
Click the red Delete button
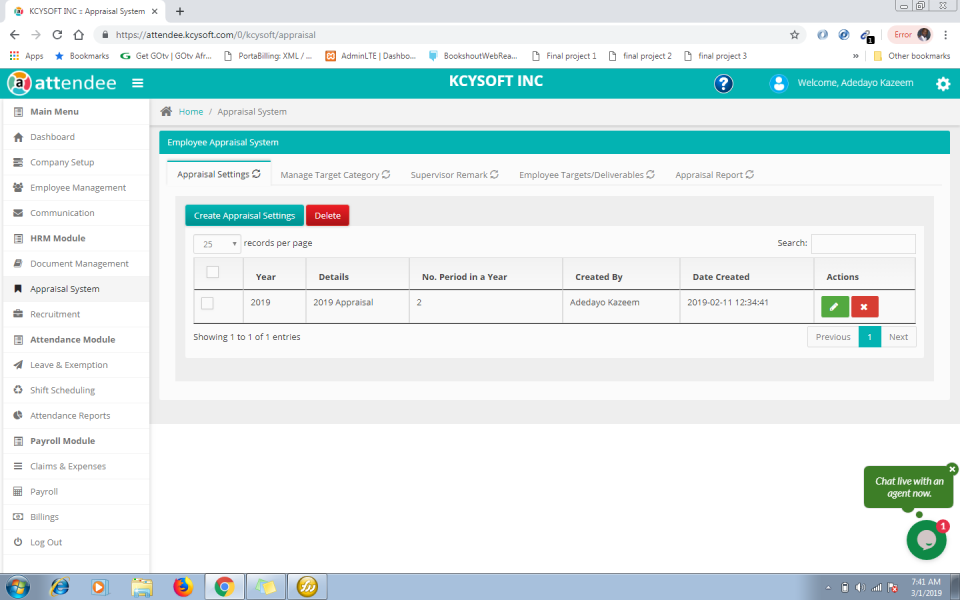tap(328, 216)
